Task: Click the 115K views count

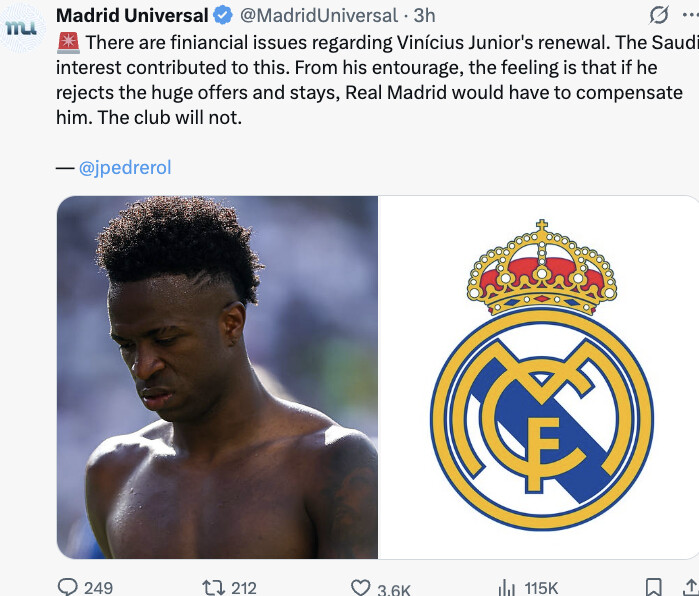Action: pyautogui.click(x=541, y=588)
